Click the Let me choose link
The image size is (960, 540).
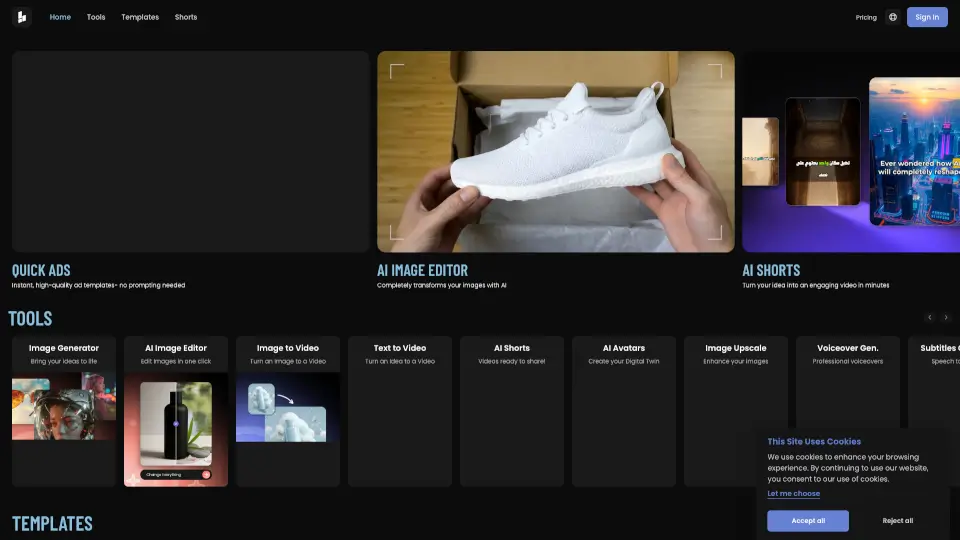[x=793, y=494]
